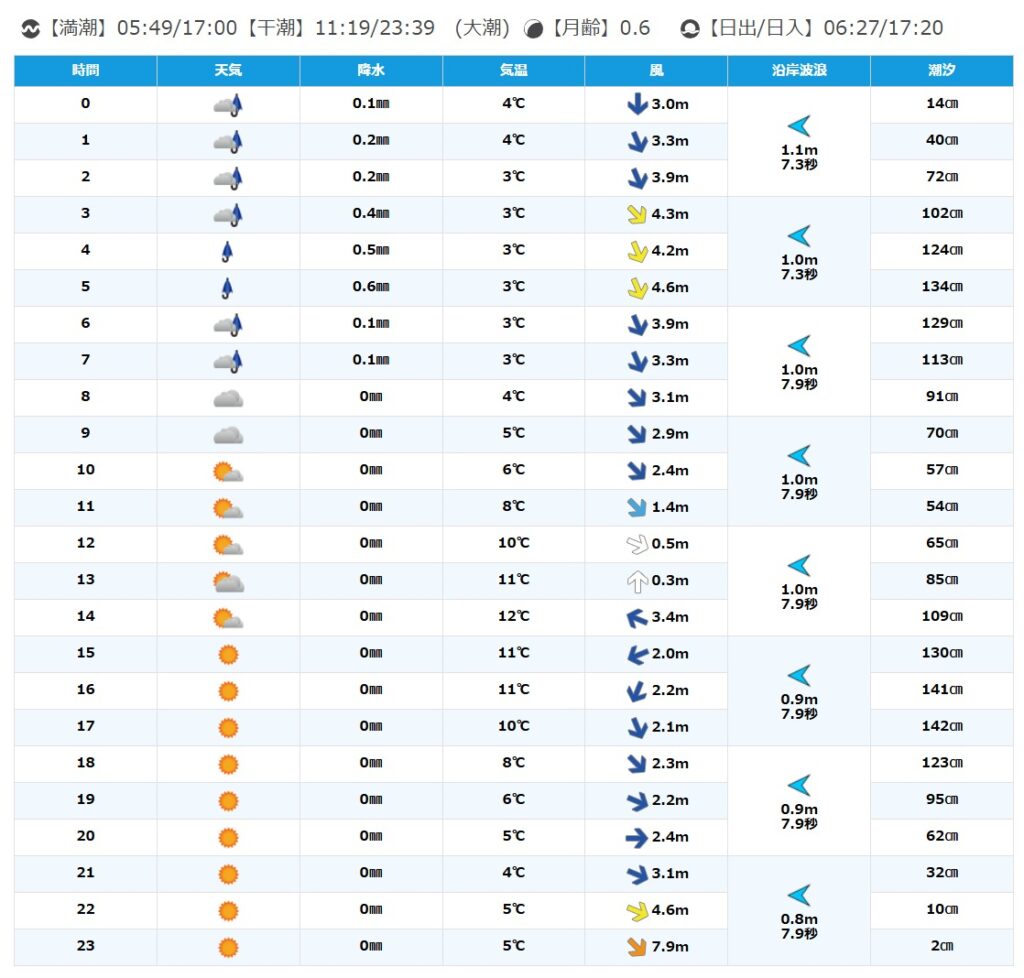Click the sunrise icon beside 日出/日入
This screenshot has height=978, width=1024.
pos(689,29)
